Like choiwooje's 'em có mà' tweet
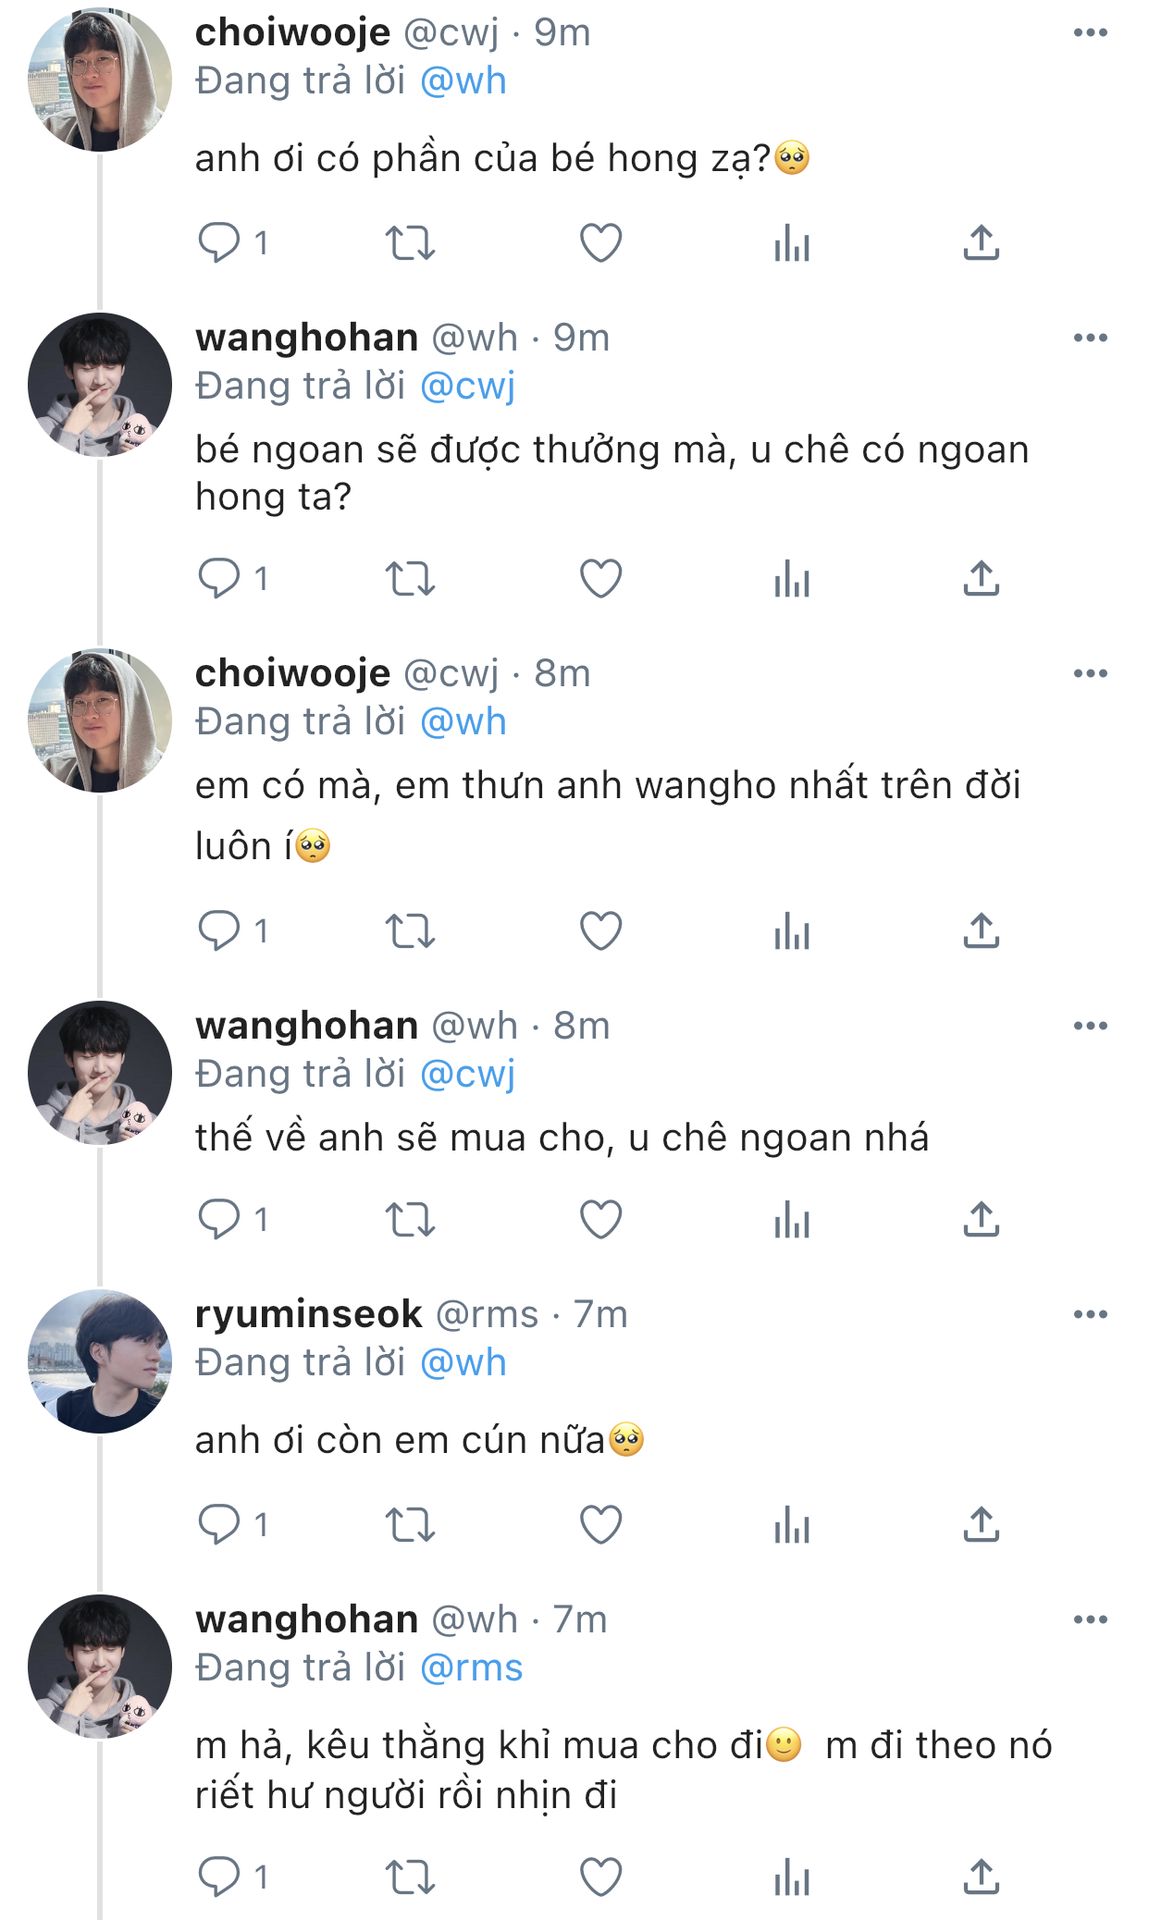1149x1920 pixels. tap(601, 931)
